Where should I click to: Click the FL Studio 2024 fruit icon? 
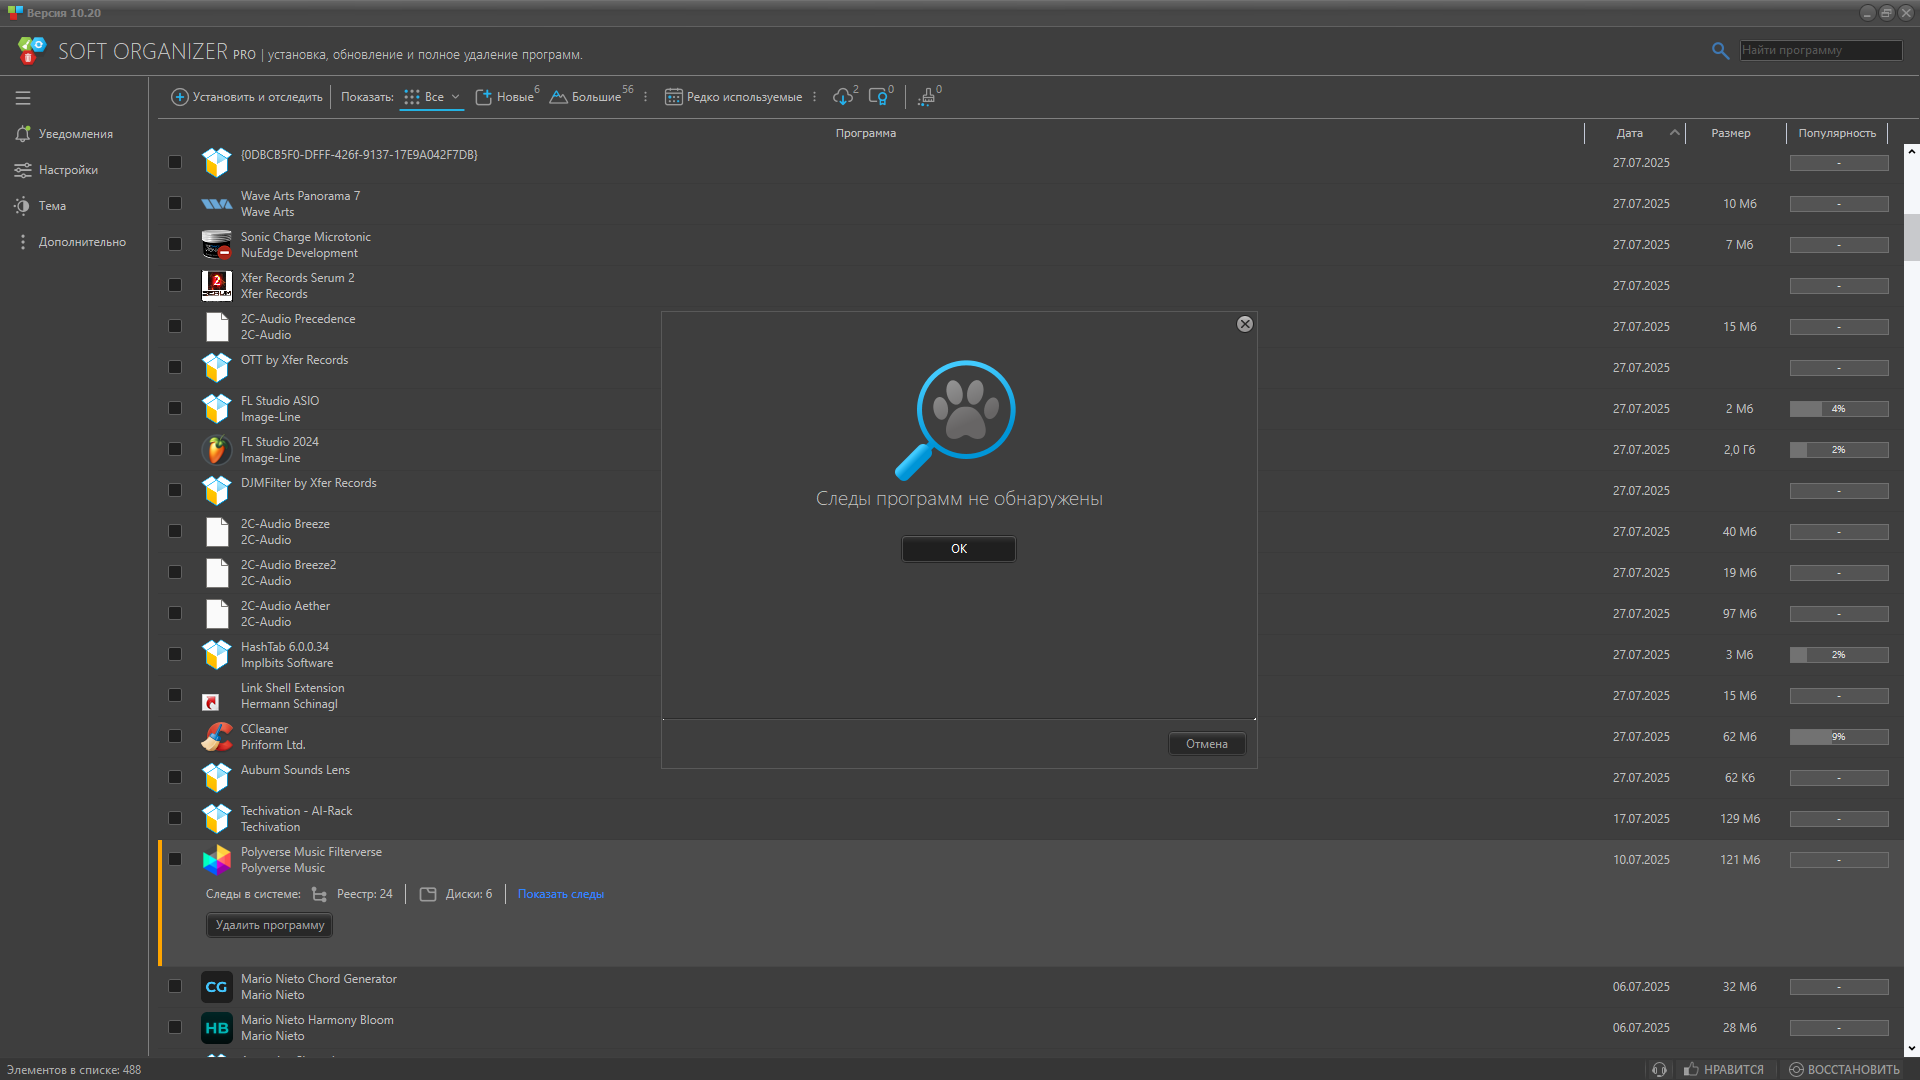coord(216,450)
